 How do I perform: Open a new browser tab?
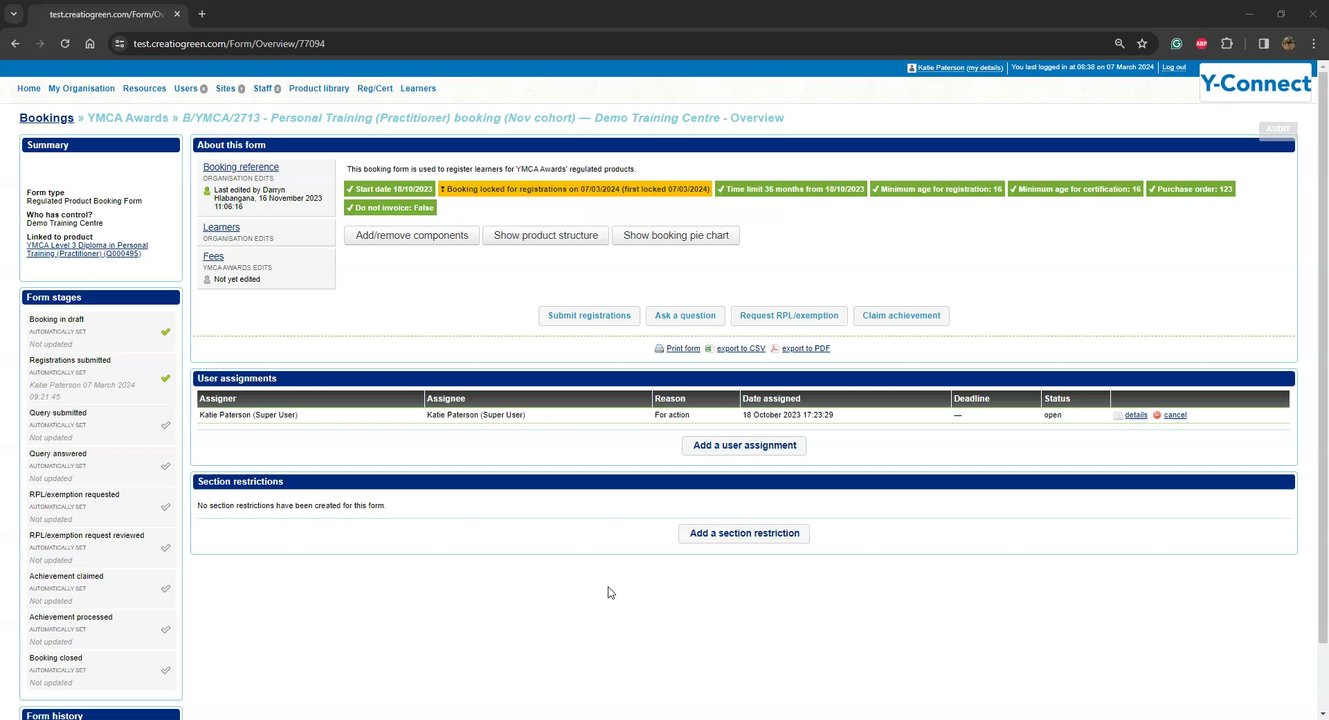coord(202,14)
